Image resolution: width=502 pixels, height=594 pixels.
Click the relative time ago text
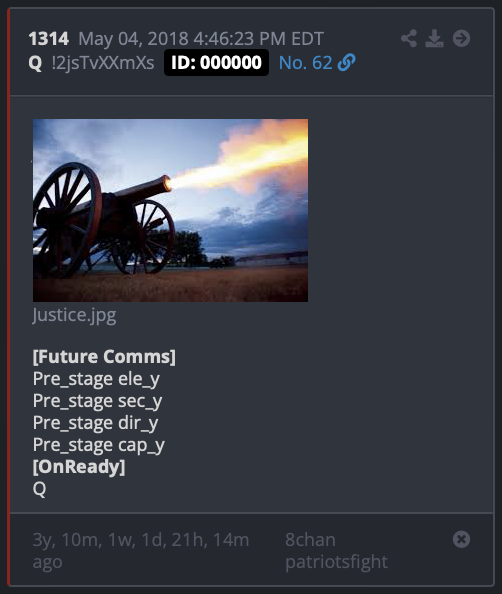click(x=141, y=550)
